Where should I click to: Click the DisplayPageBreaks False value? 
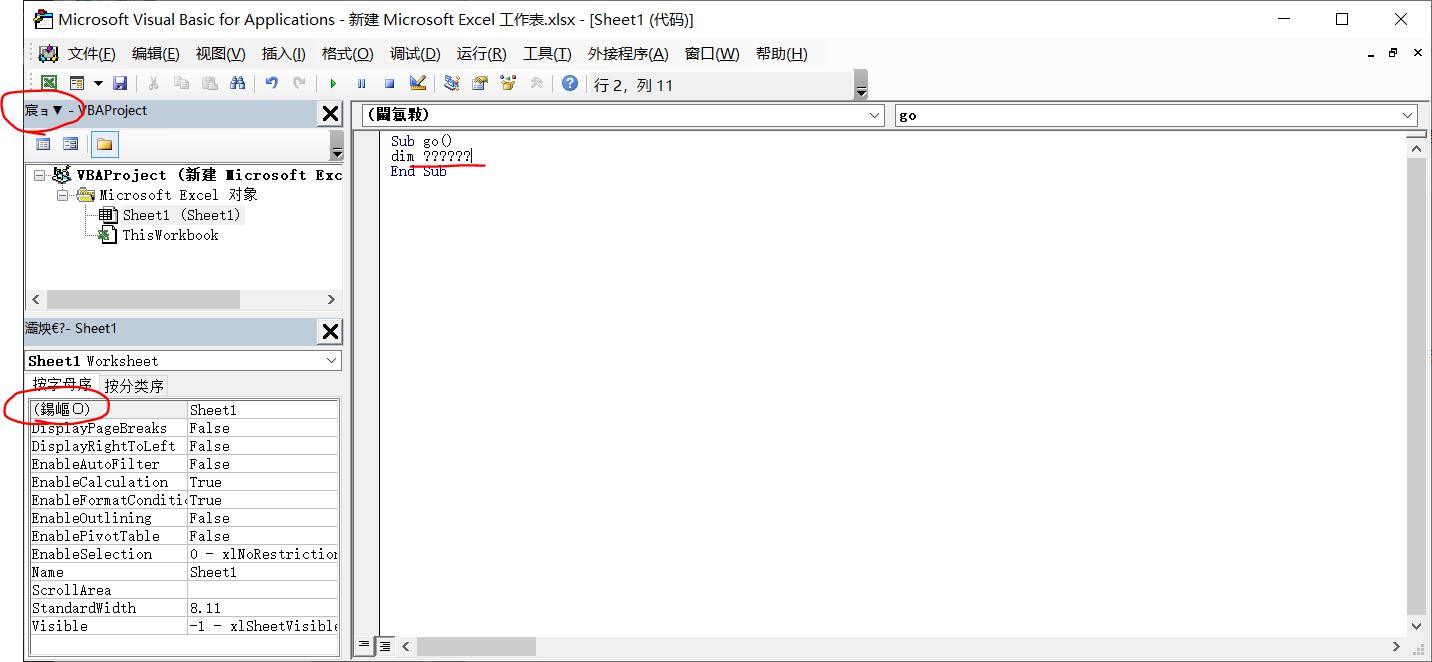pyautogui.click(x=263, y=428)
